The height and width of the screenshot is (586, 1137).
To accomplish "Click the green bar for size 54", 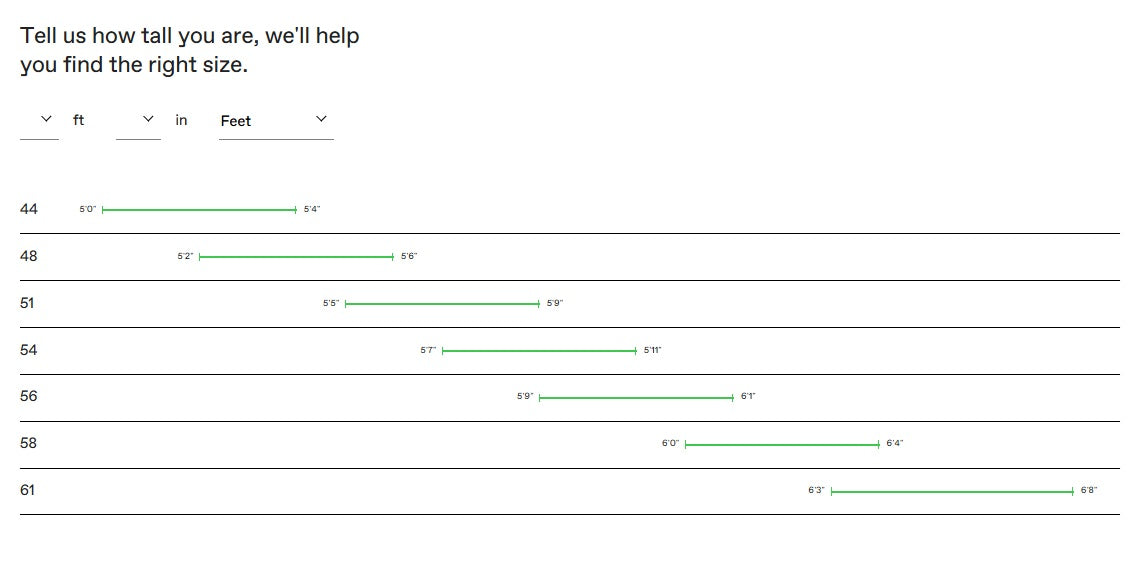I will [x=539, y=351].
